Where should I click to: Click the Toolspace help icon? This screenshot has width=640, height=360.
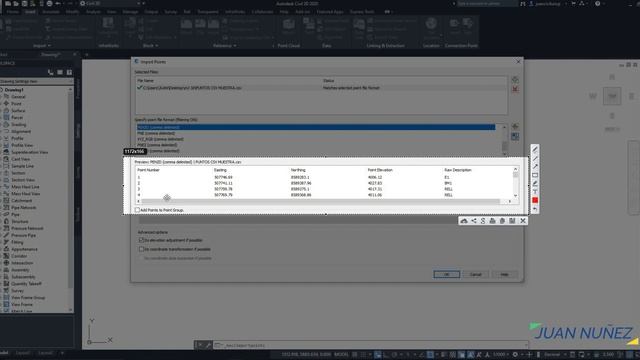pyautogui.click(x=69, y=72)
